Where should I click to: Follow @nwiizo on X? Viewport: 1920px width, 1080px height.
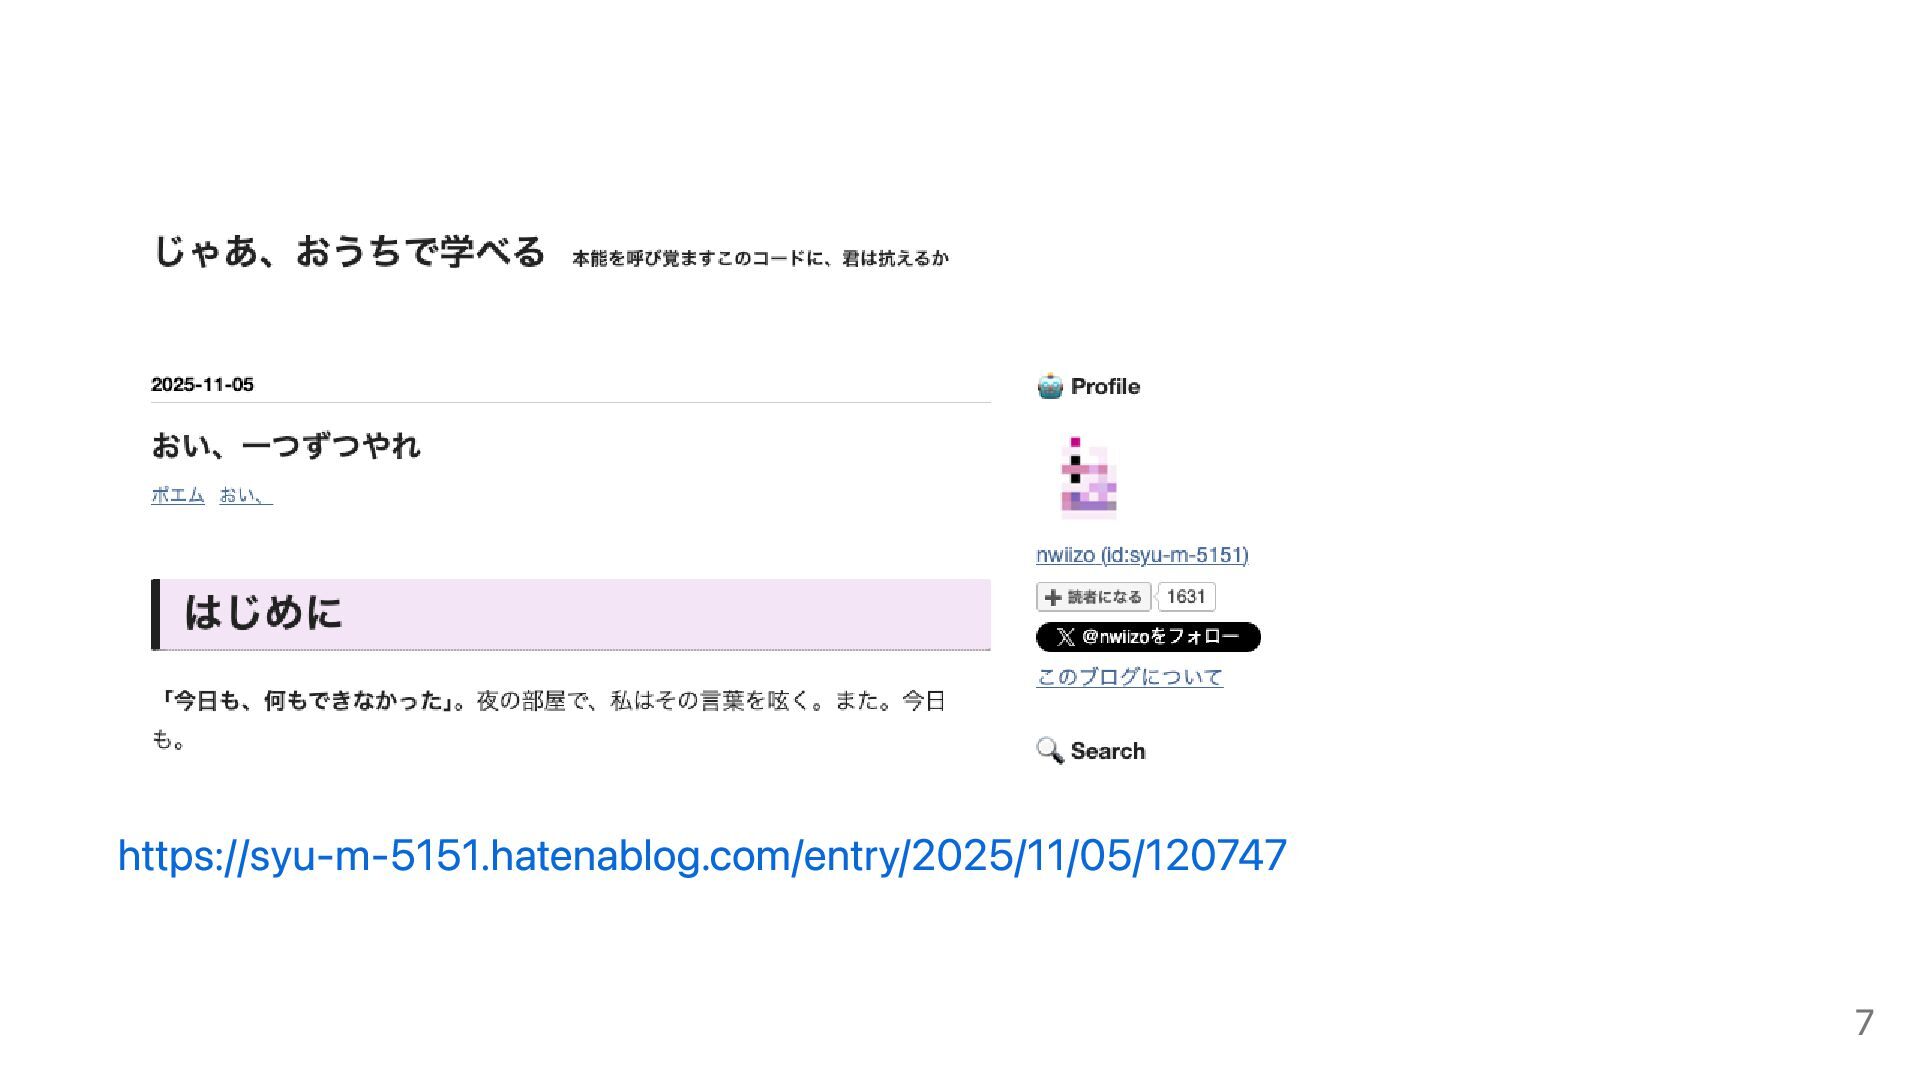1148,637
